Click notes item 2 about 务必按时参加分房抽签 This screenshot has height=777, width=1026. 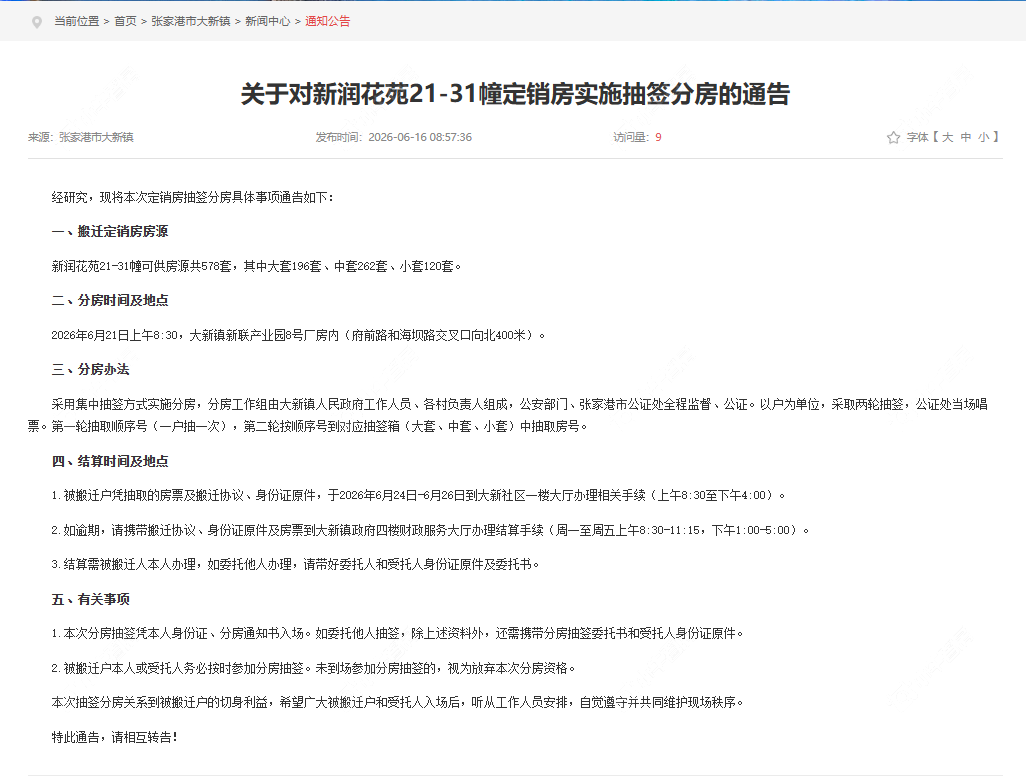[x=313, y=668]
